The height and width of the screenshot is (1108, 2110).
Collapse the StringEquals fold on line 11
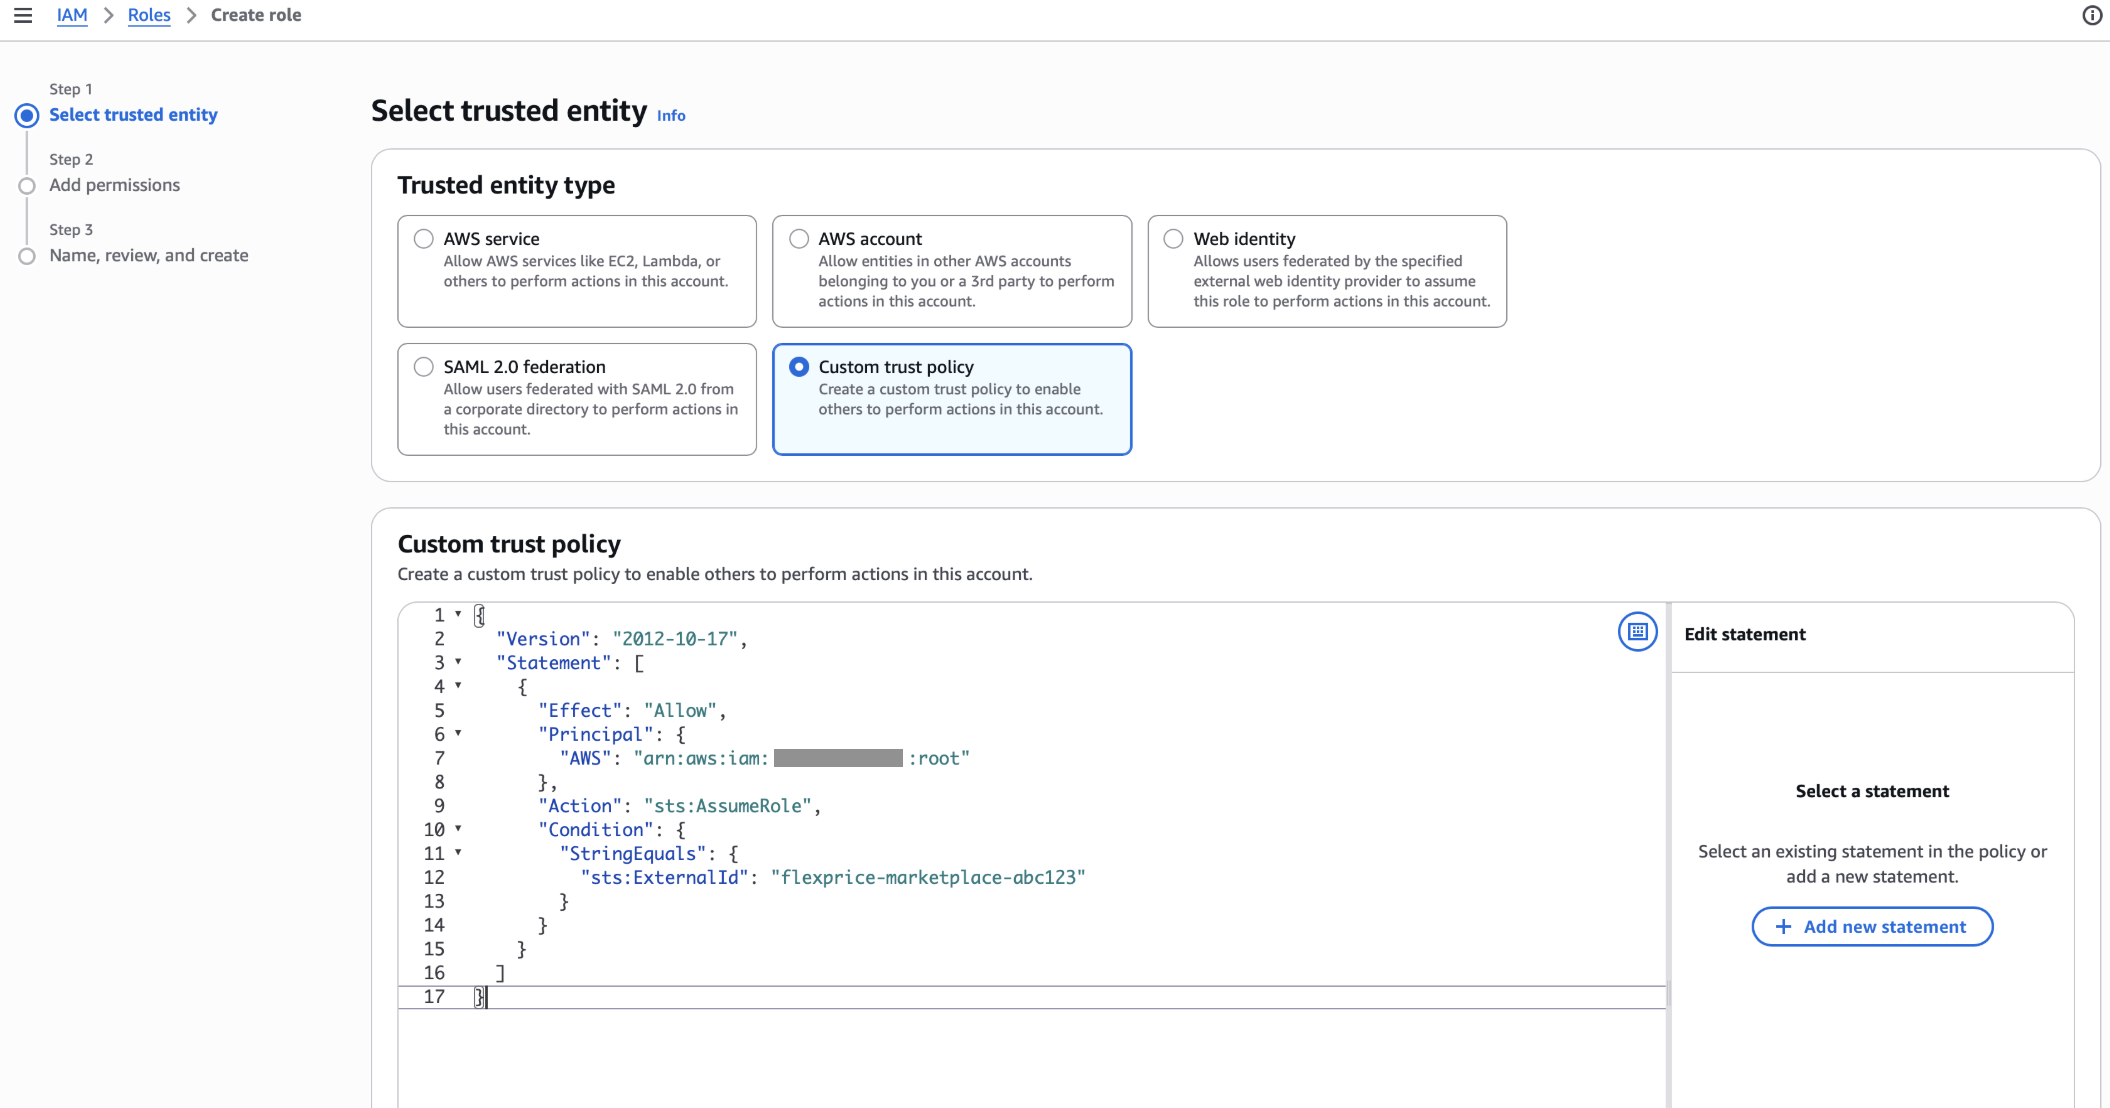458,853
